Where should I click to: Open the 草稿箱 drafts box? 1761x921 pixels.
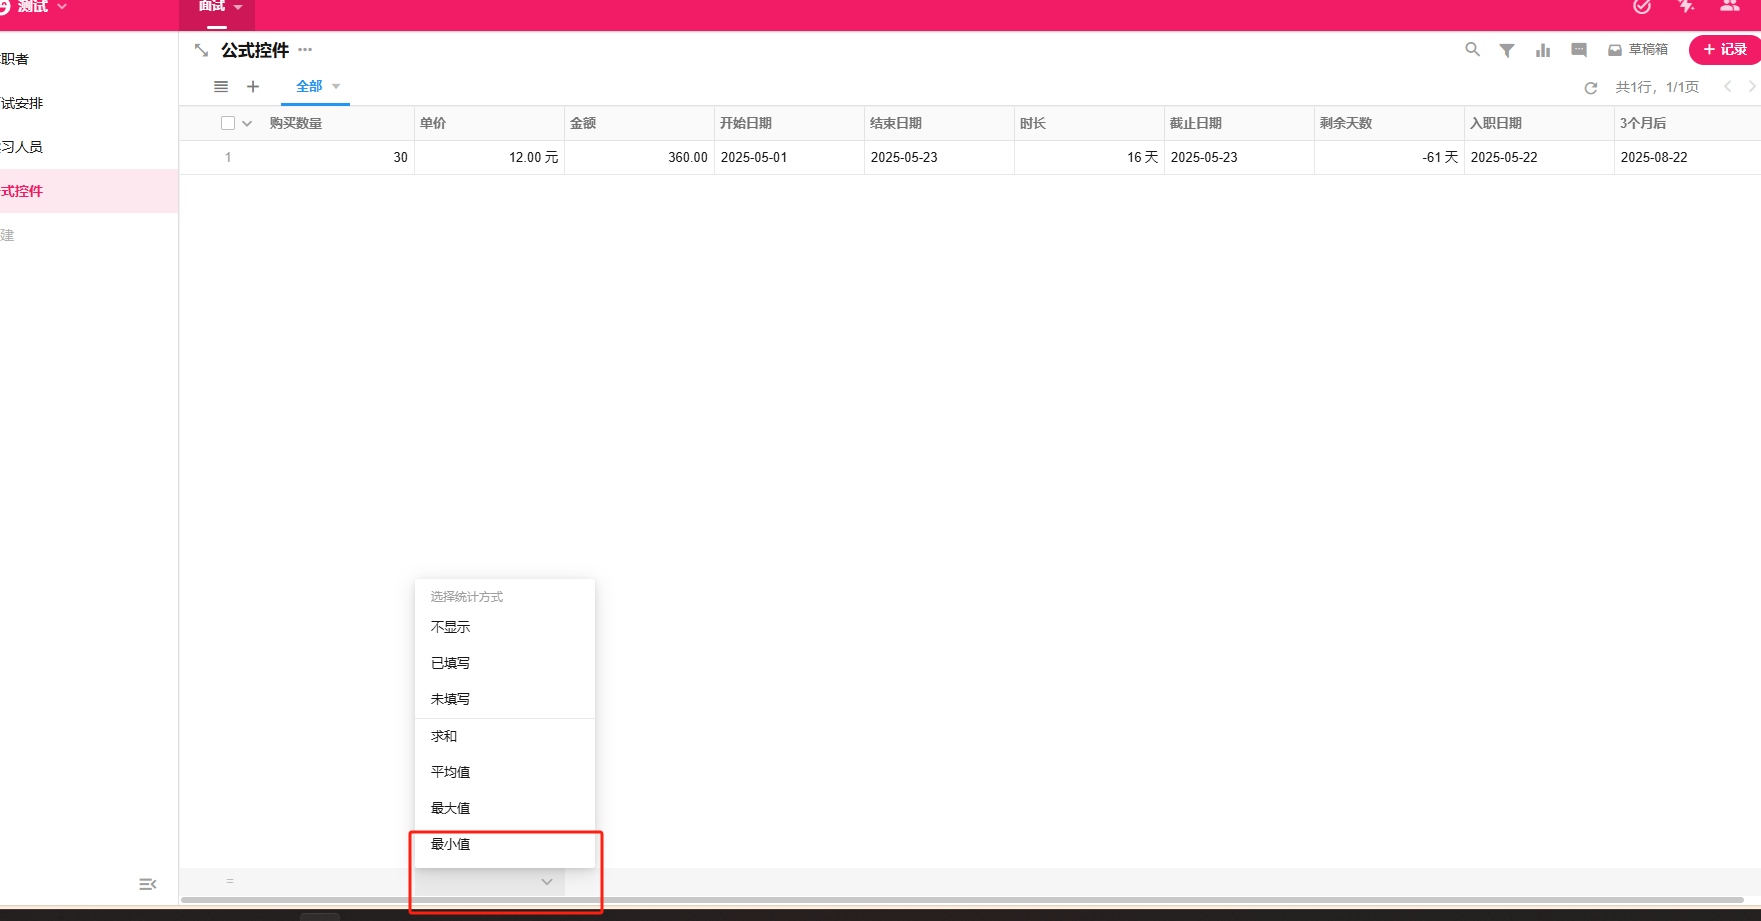point(1637,50)
